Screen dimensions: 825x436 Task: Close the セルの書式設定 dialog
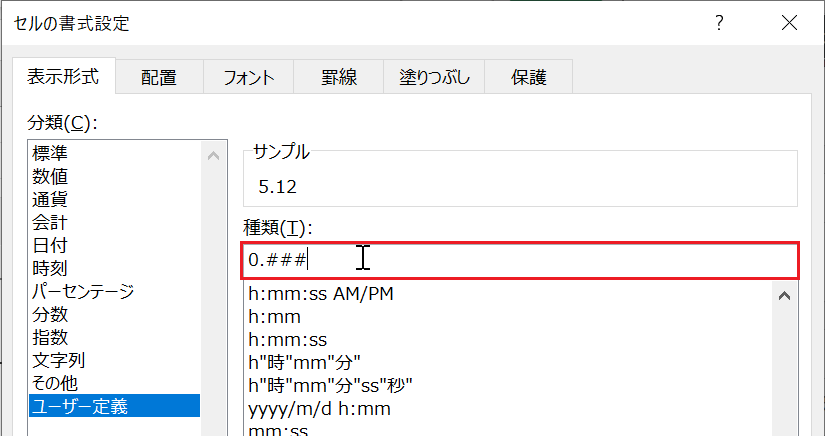[789, 22]
